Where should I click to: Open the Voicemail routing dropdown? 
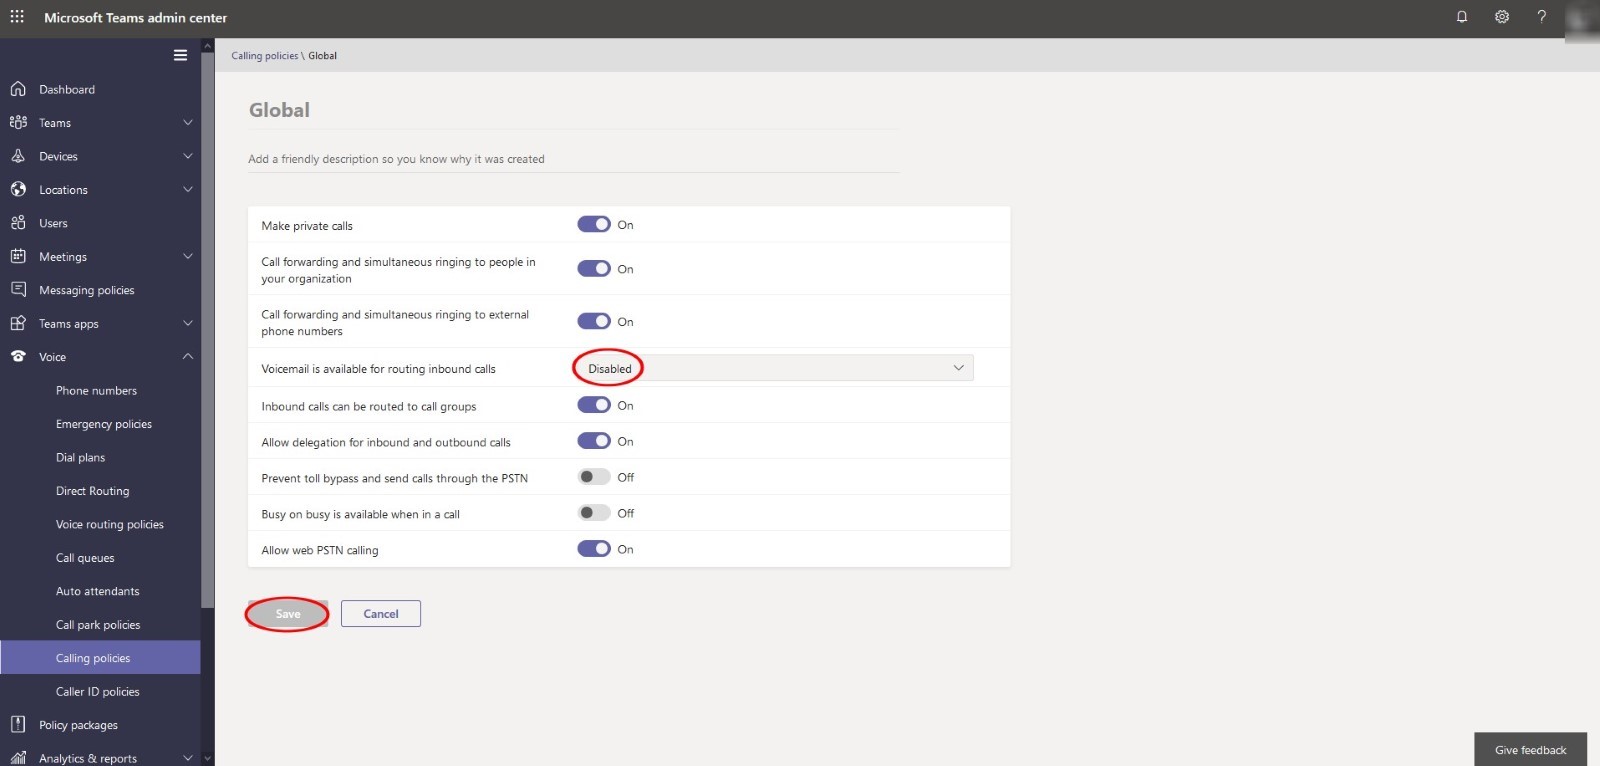[775, 368]
